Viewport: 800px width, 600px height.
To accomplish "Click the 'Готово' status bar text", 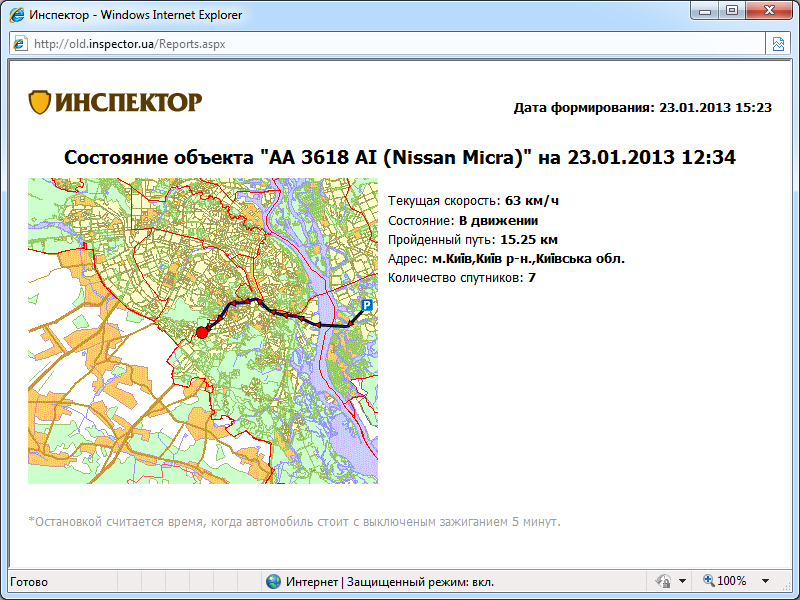I will [x=29, y=582].
